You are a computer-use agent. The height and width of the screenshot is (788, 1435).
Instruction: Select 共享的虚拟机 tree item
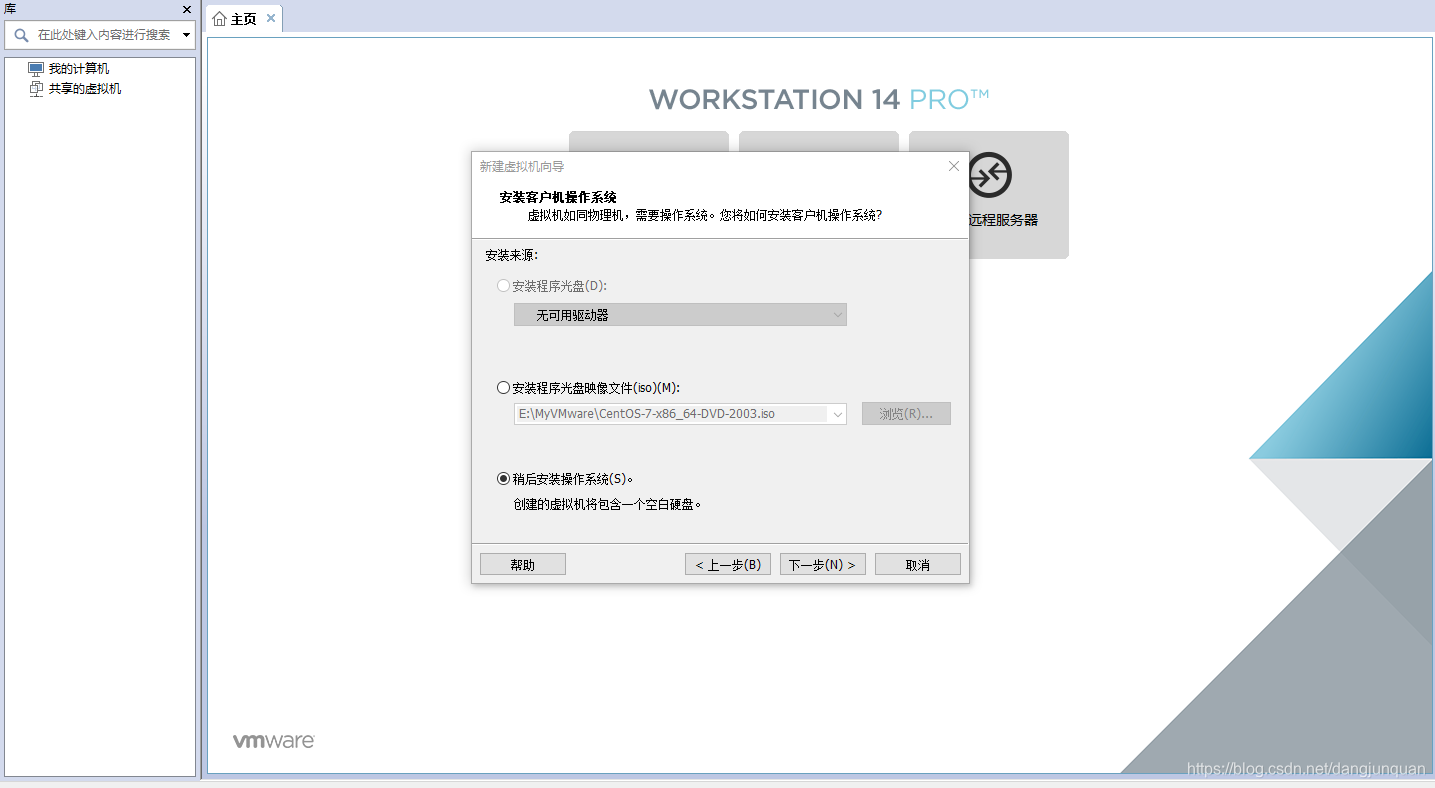(x=85, y=89)
